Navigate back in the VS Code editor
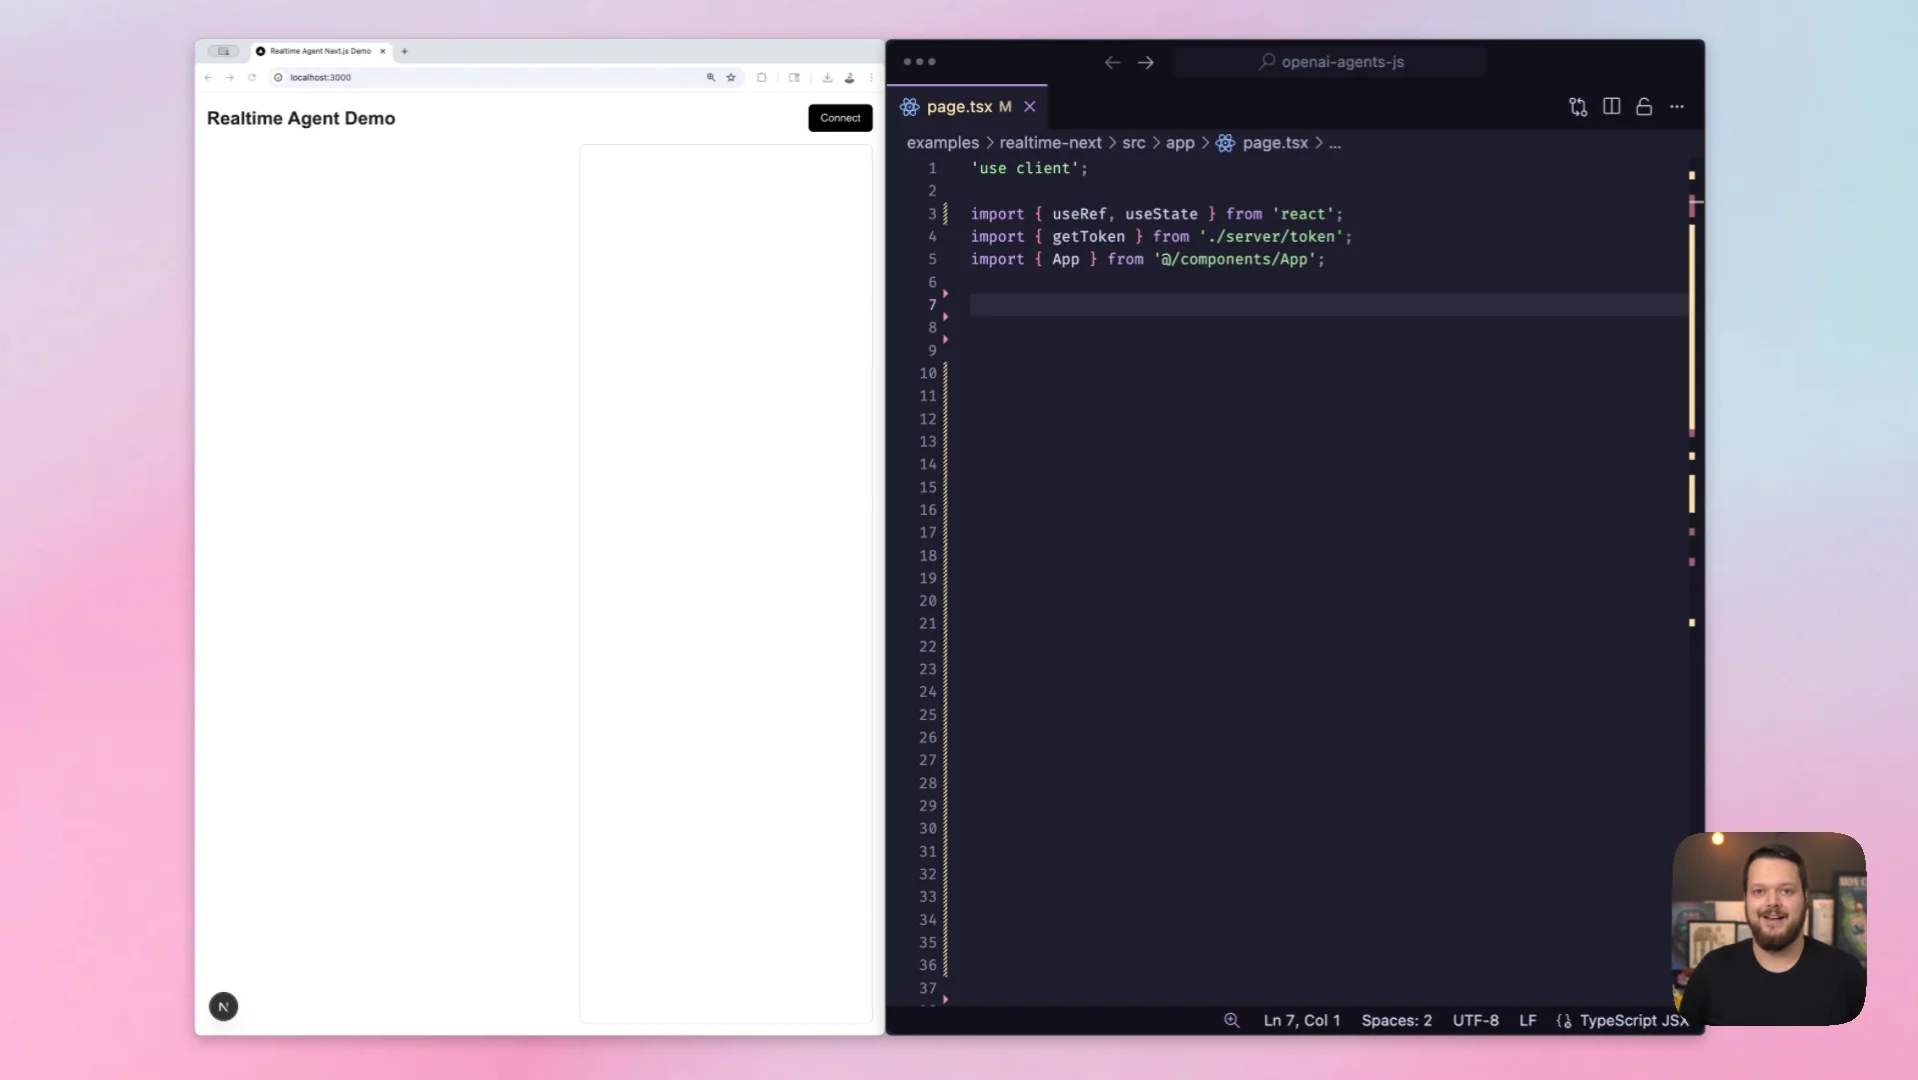The image size is (1918, 1080). pyautogui.click(x=1112, y=62)
